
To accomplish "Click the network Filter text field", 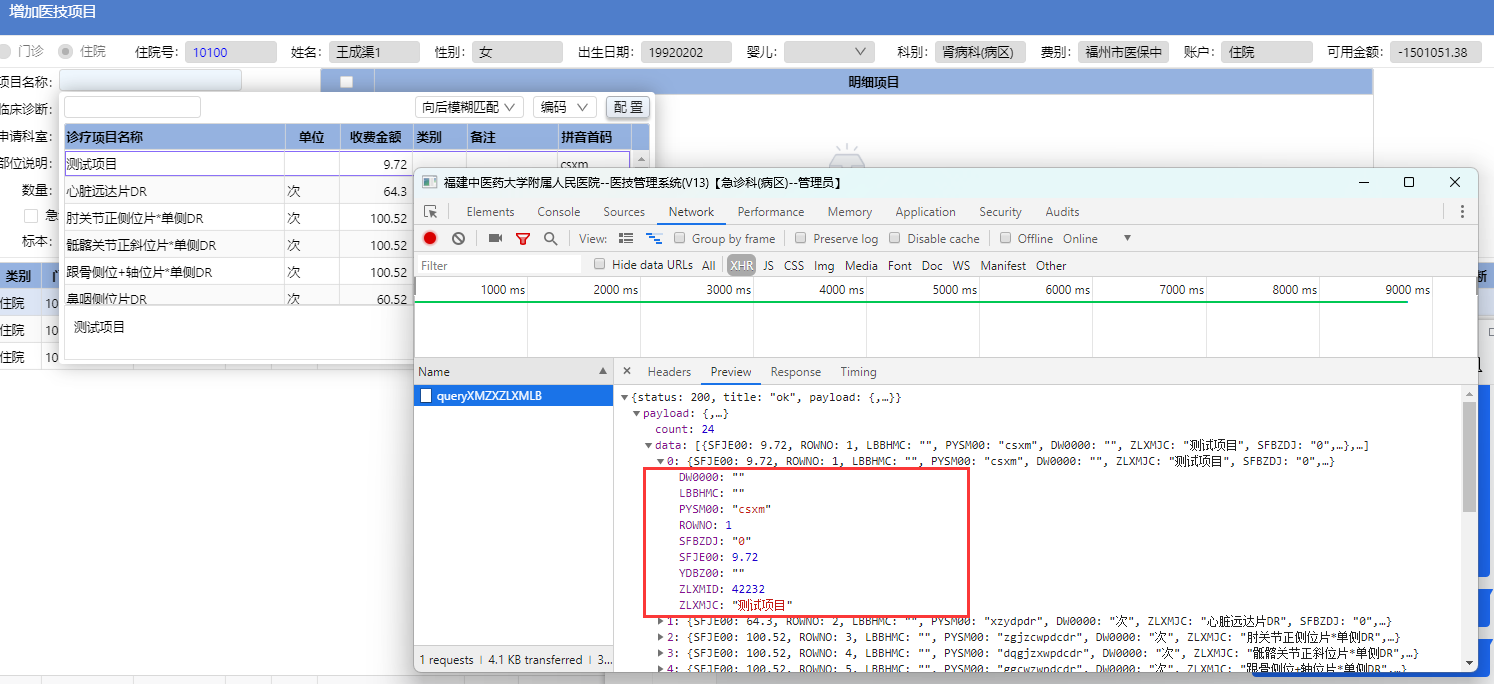I will click(x=498, y=265).
